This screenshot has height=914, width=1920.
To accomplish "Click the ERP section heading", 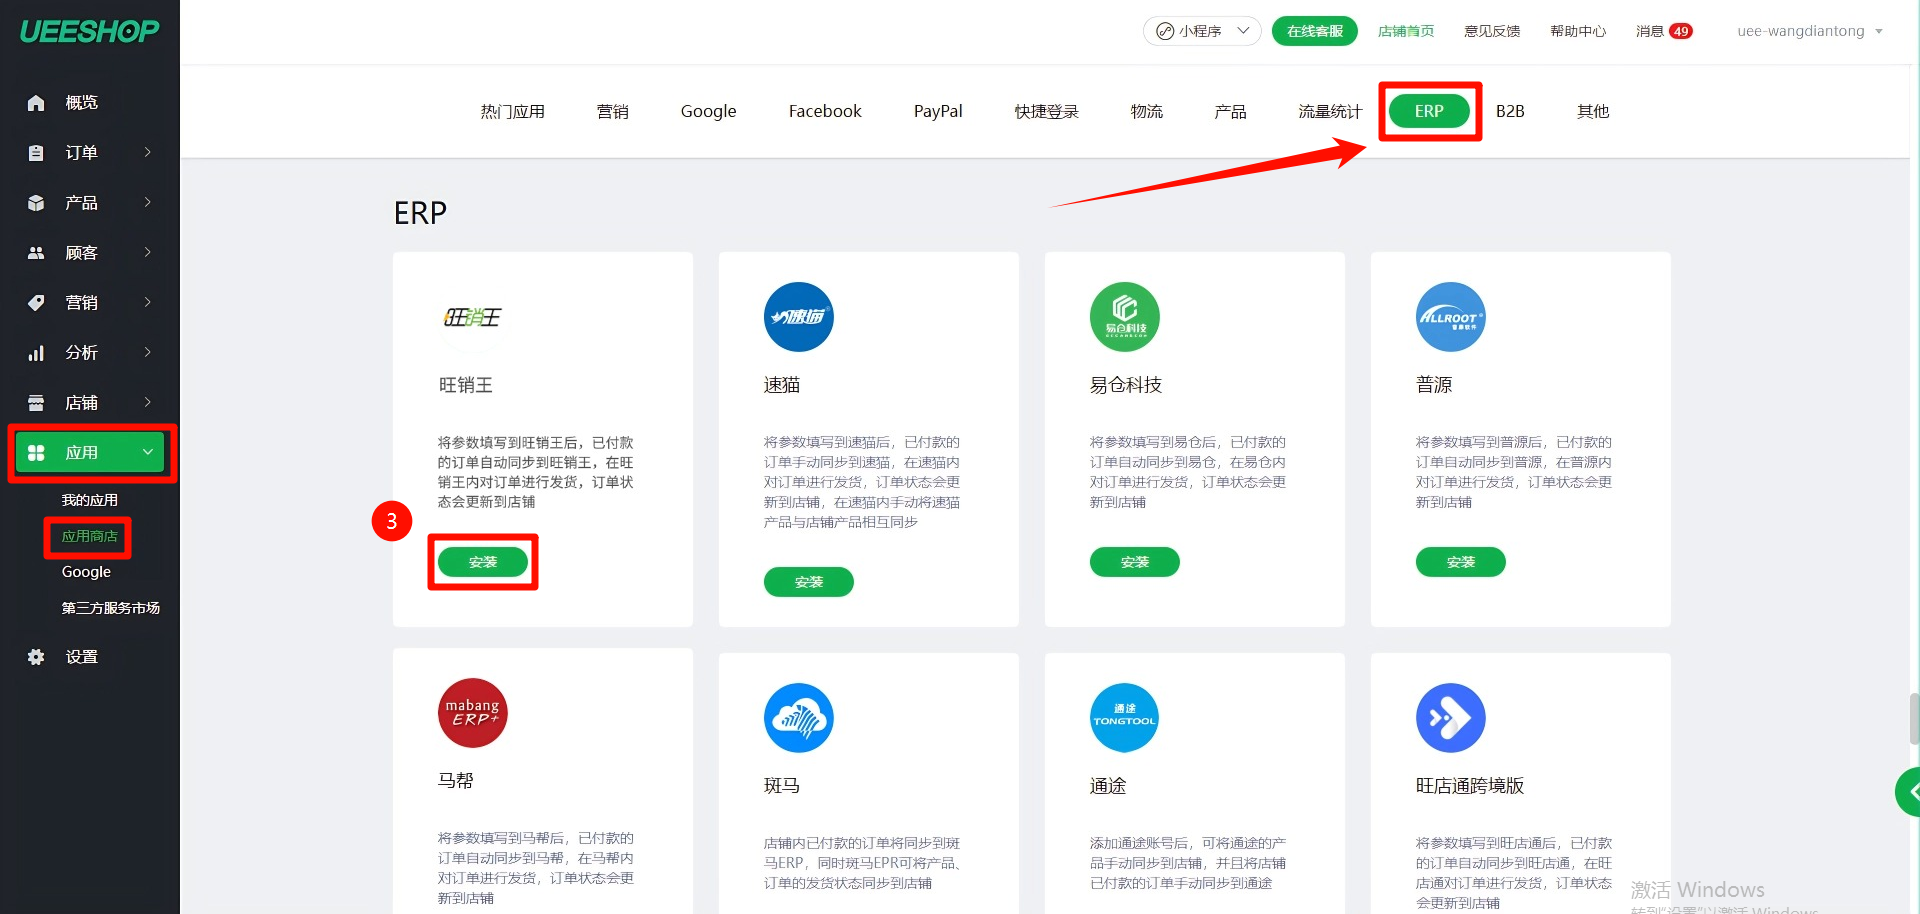I will coord(420,213).
